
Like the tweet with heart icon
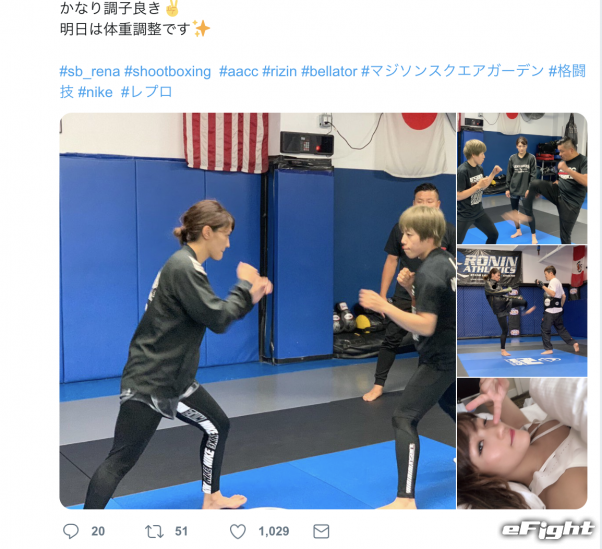(238, 531)
